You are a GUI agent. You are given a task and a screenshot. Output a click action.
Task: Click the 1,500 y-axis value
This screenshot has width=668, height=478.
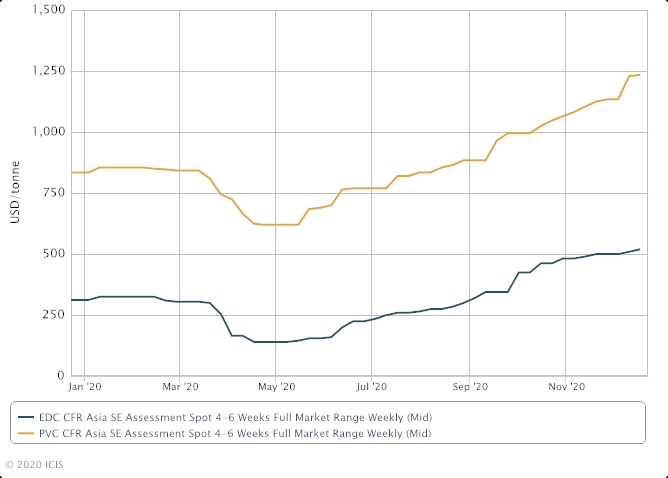[x=48, y=10]
